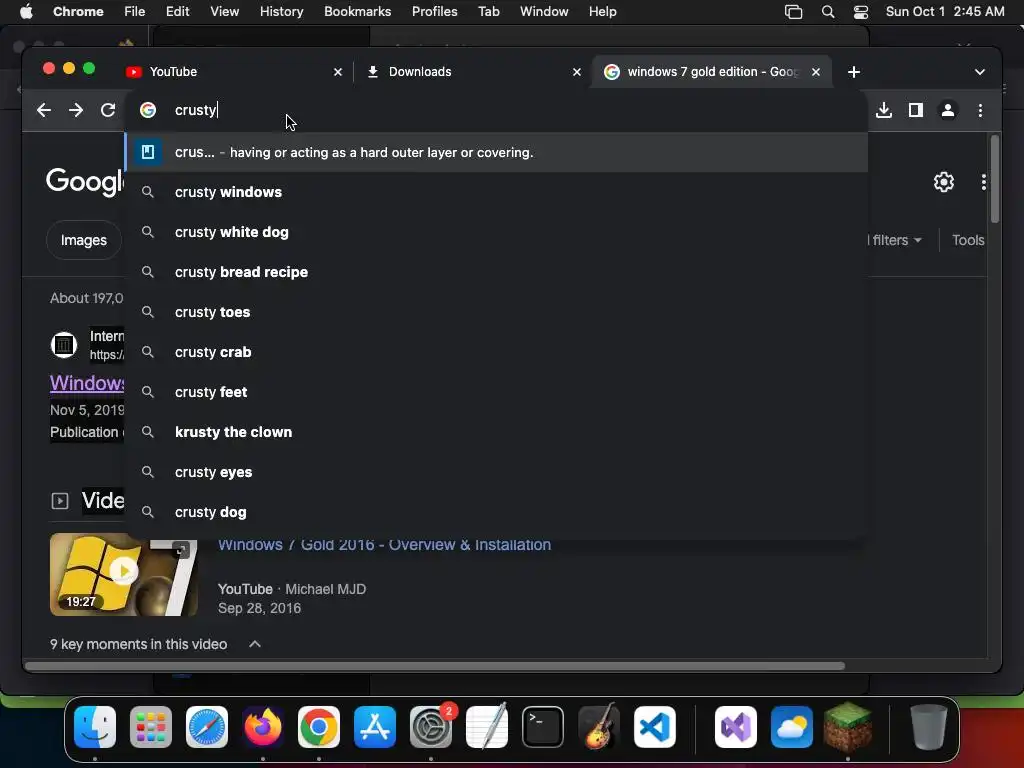Choose suggestion krusty the clown
The height and width of the screenshot is (768, 1024).
(x=496, y=432)
